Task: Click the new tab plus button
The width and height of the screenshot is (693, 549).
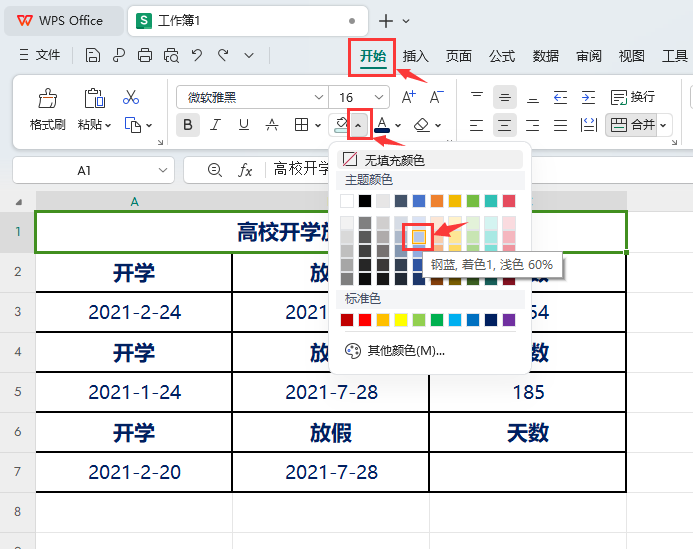Action: pyautogui.click(x=386, y=21)
